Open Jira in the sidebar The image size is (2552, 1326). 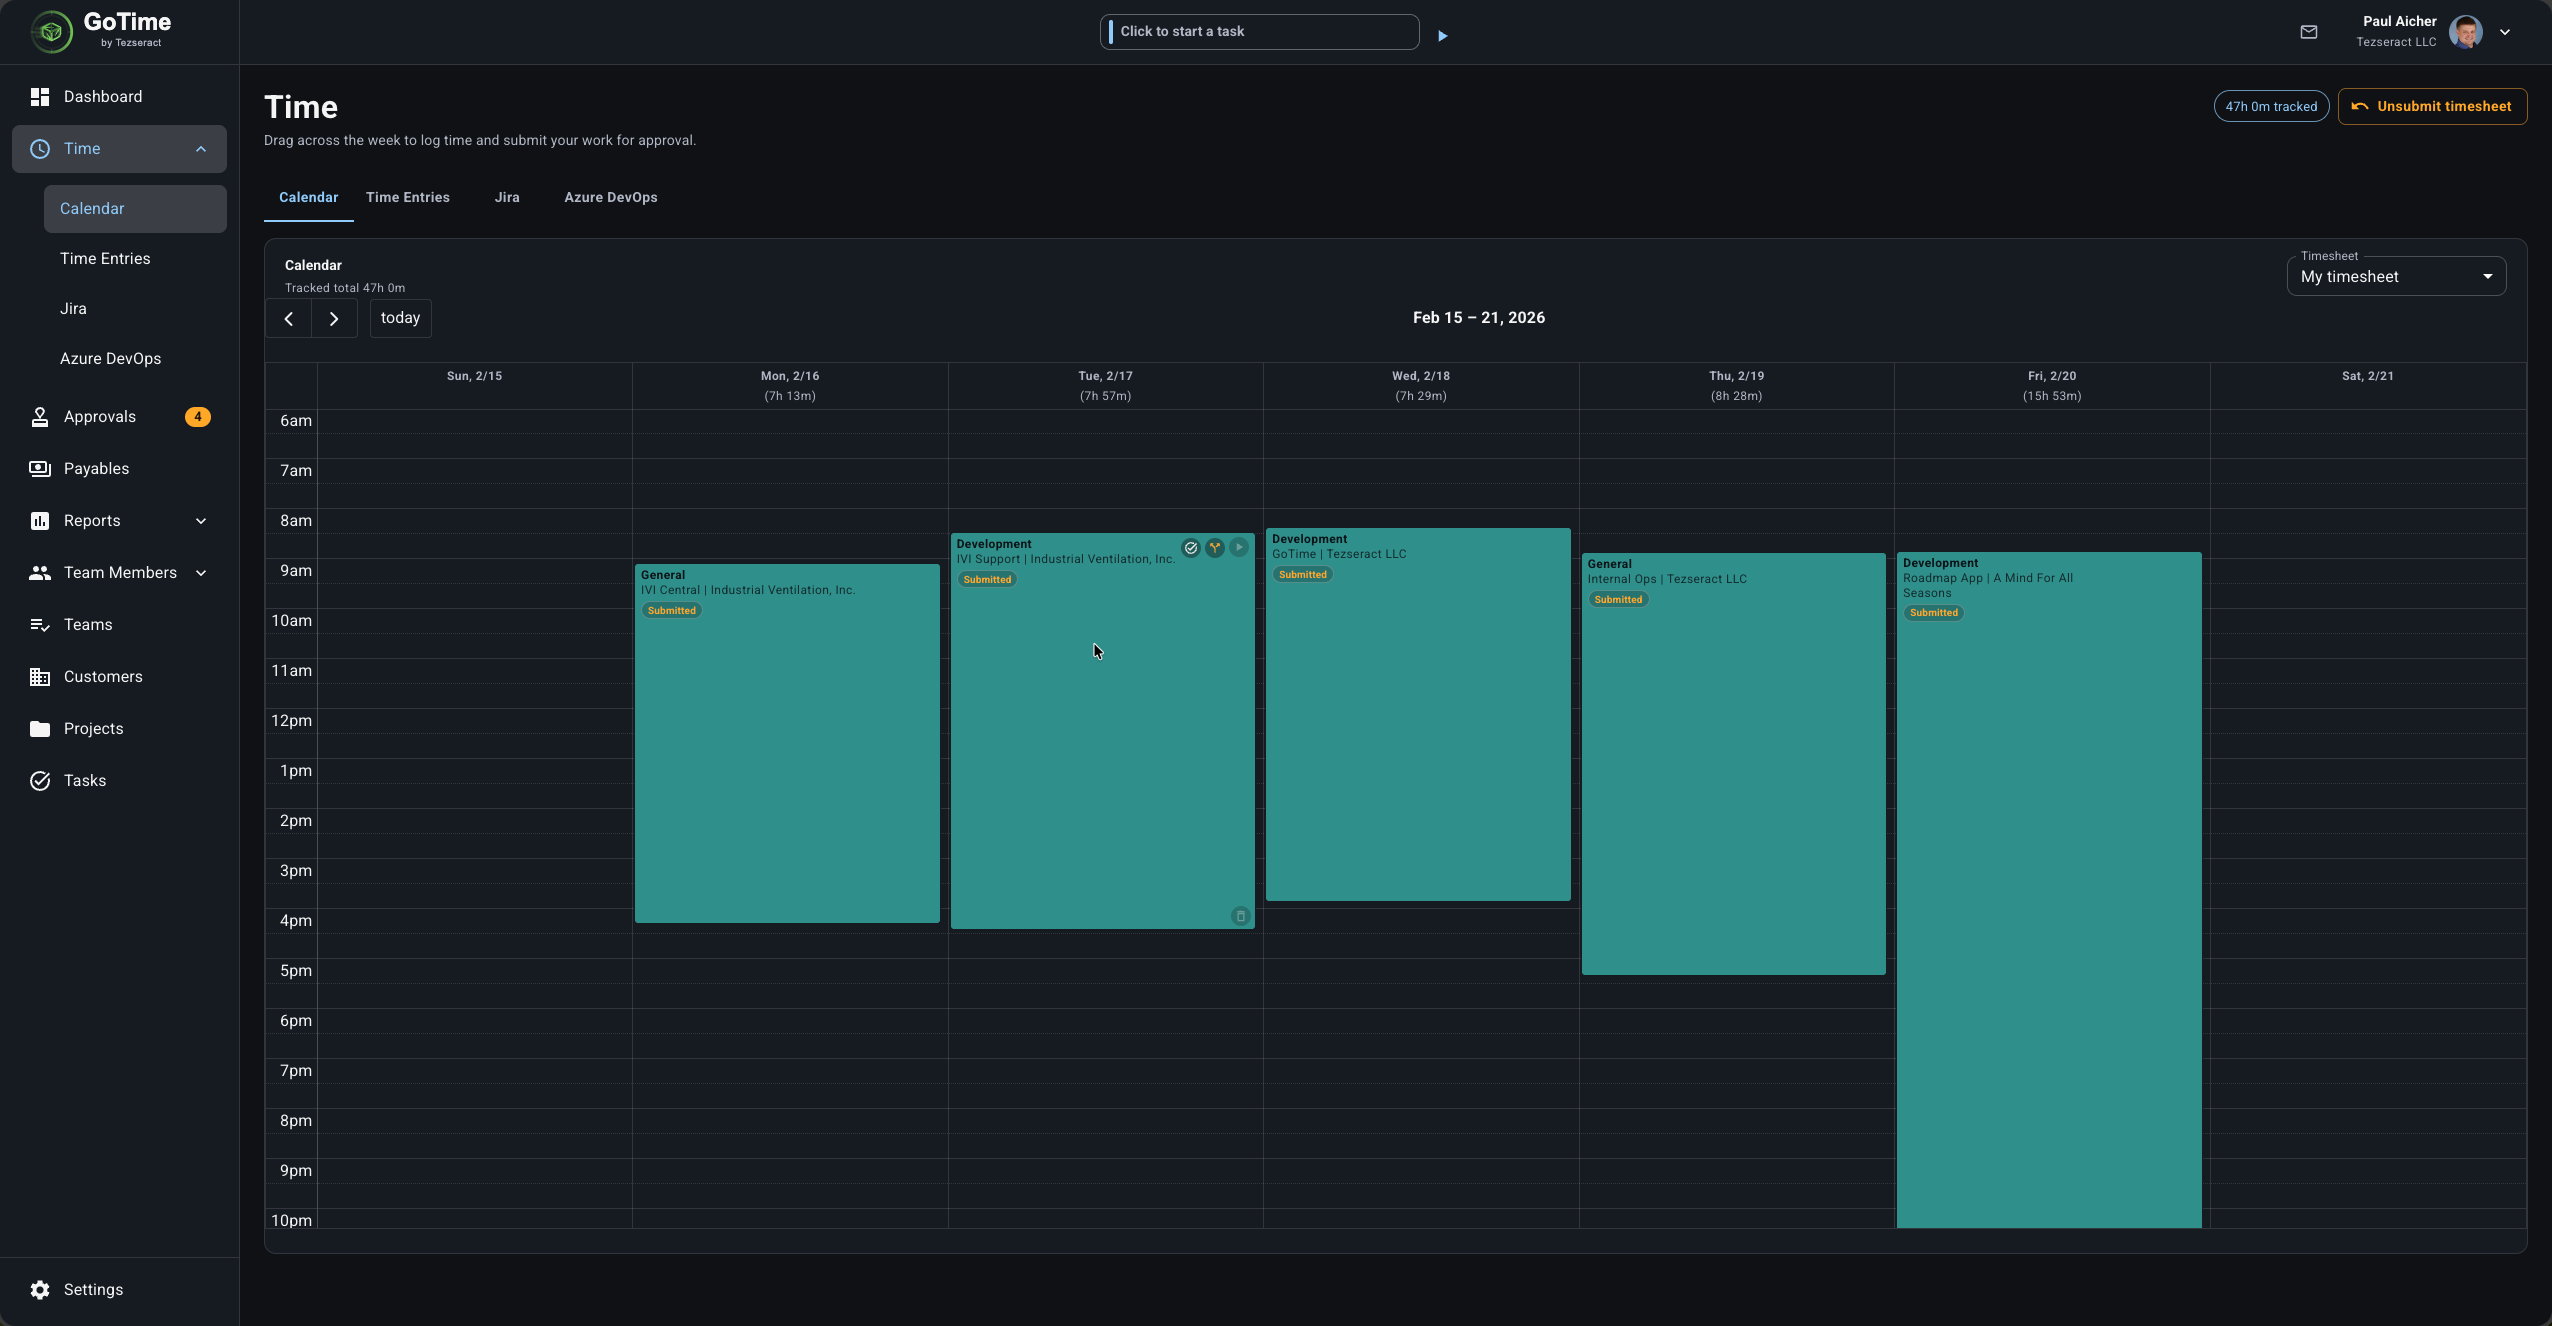[x=135, y=309]
